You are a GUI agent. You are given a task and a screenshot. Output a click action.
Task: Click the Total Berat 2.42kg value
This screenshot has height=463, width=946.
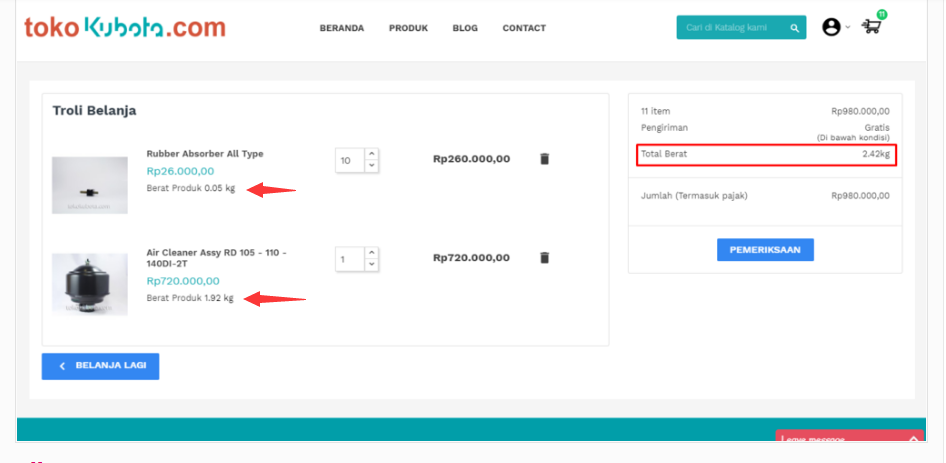875,154
